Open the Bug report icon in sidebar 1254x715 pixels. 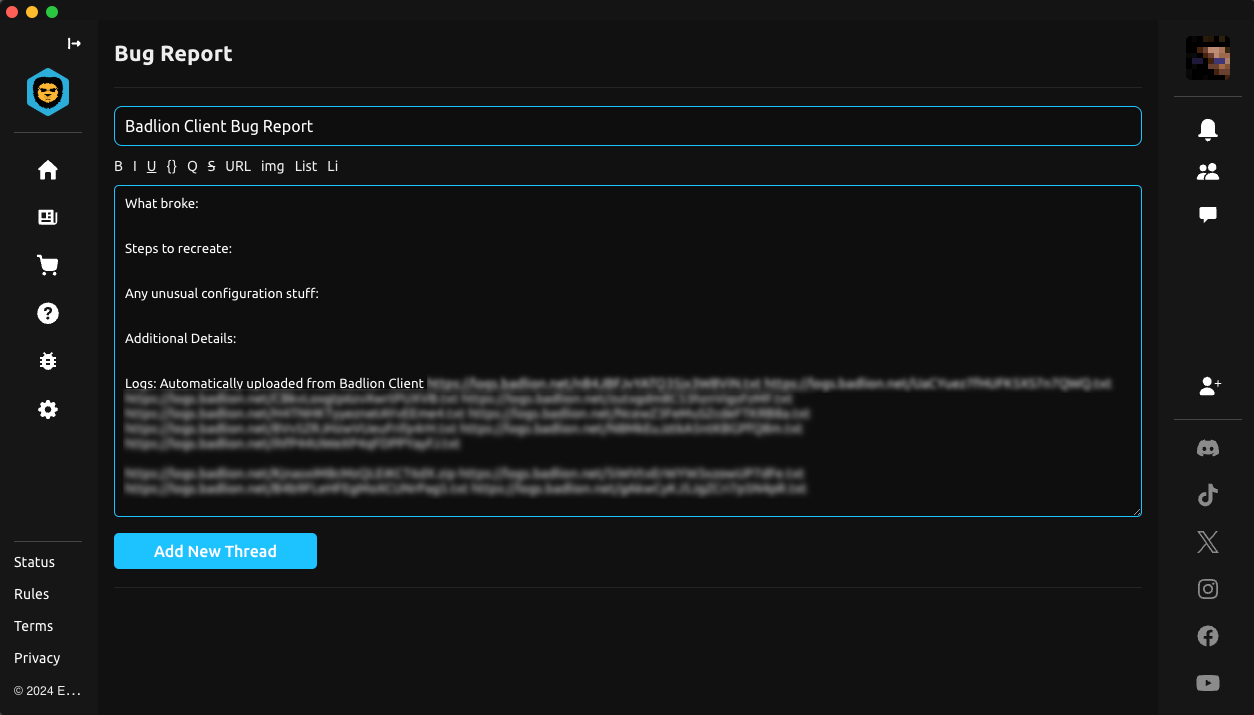48,361
